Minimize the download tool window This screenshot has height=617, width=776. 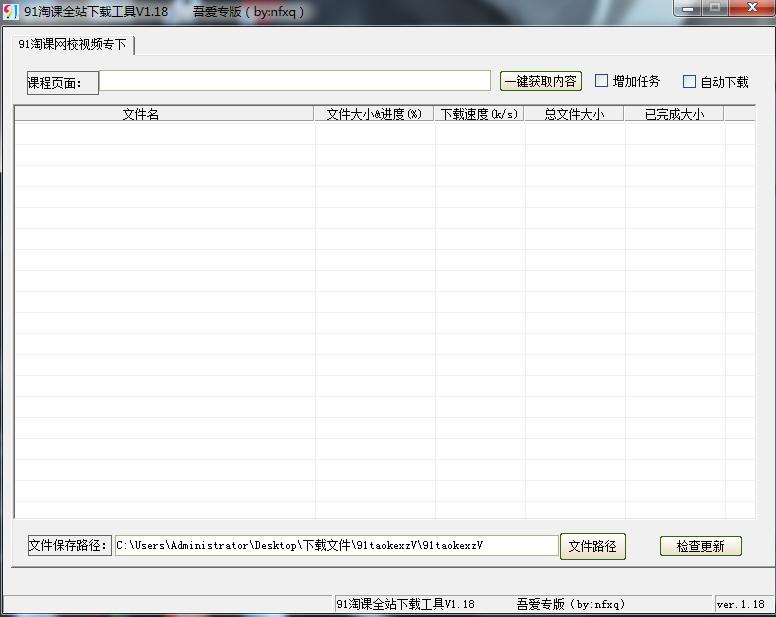coord(688,8)
